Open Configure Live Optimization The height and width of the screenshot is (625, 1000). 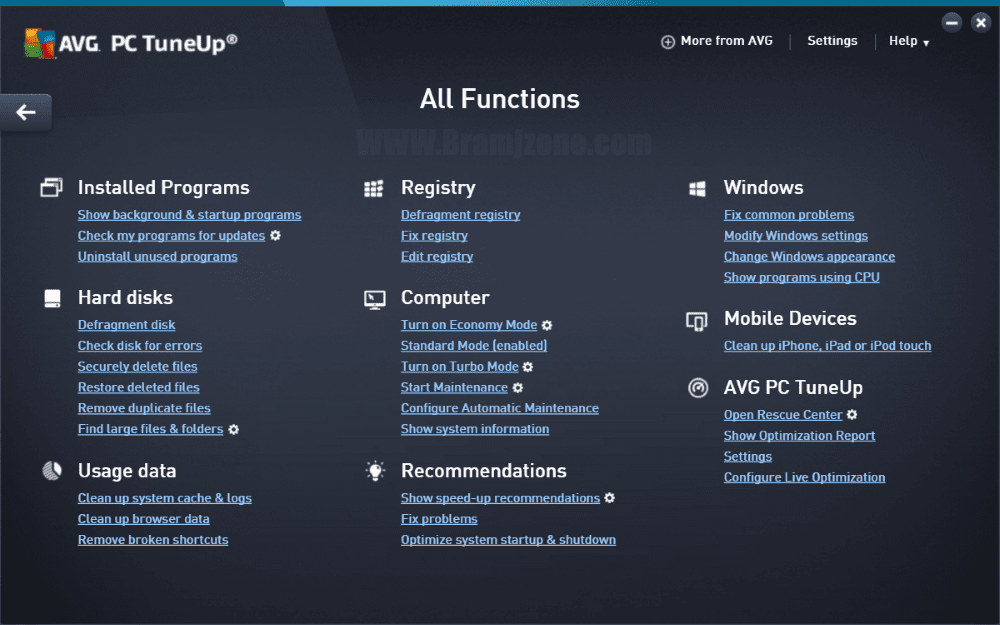coord(804,477)
